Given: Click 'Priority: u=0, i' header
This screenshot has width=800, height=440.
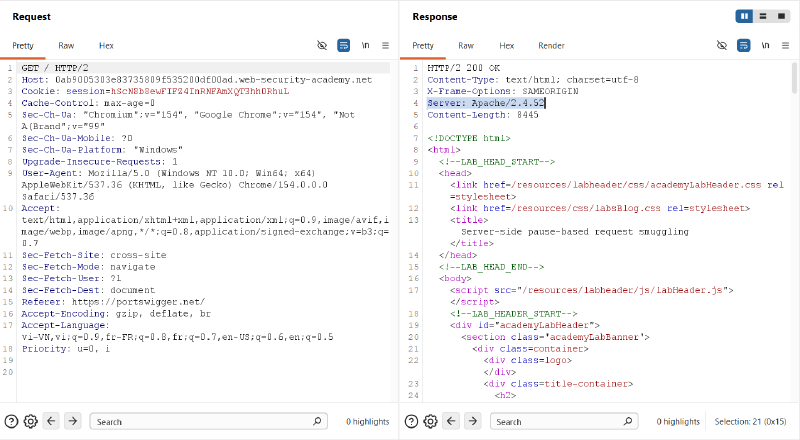Looking at the screenshot, I should click(65, 349).
